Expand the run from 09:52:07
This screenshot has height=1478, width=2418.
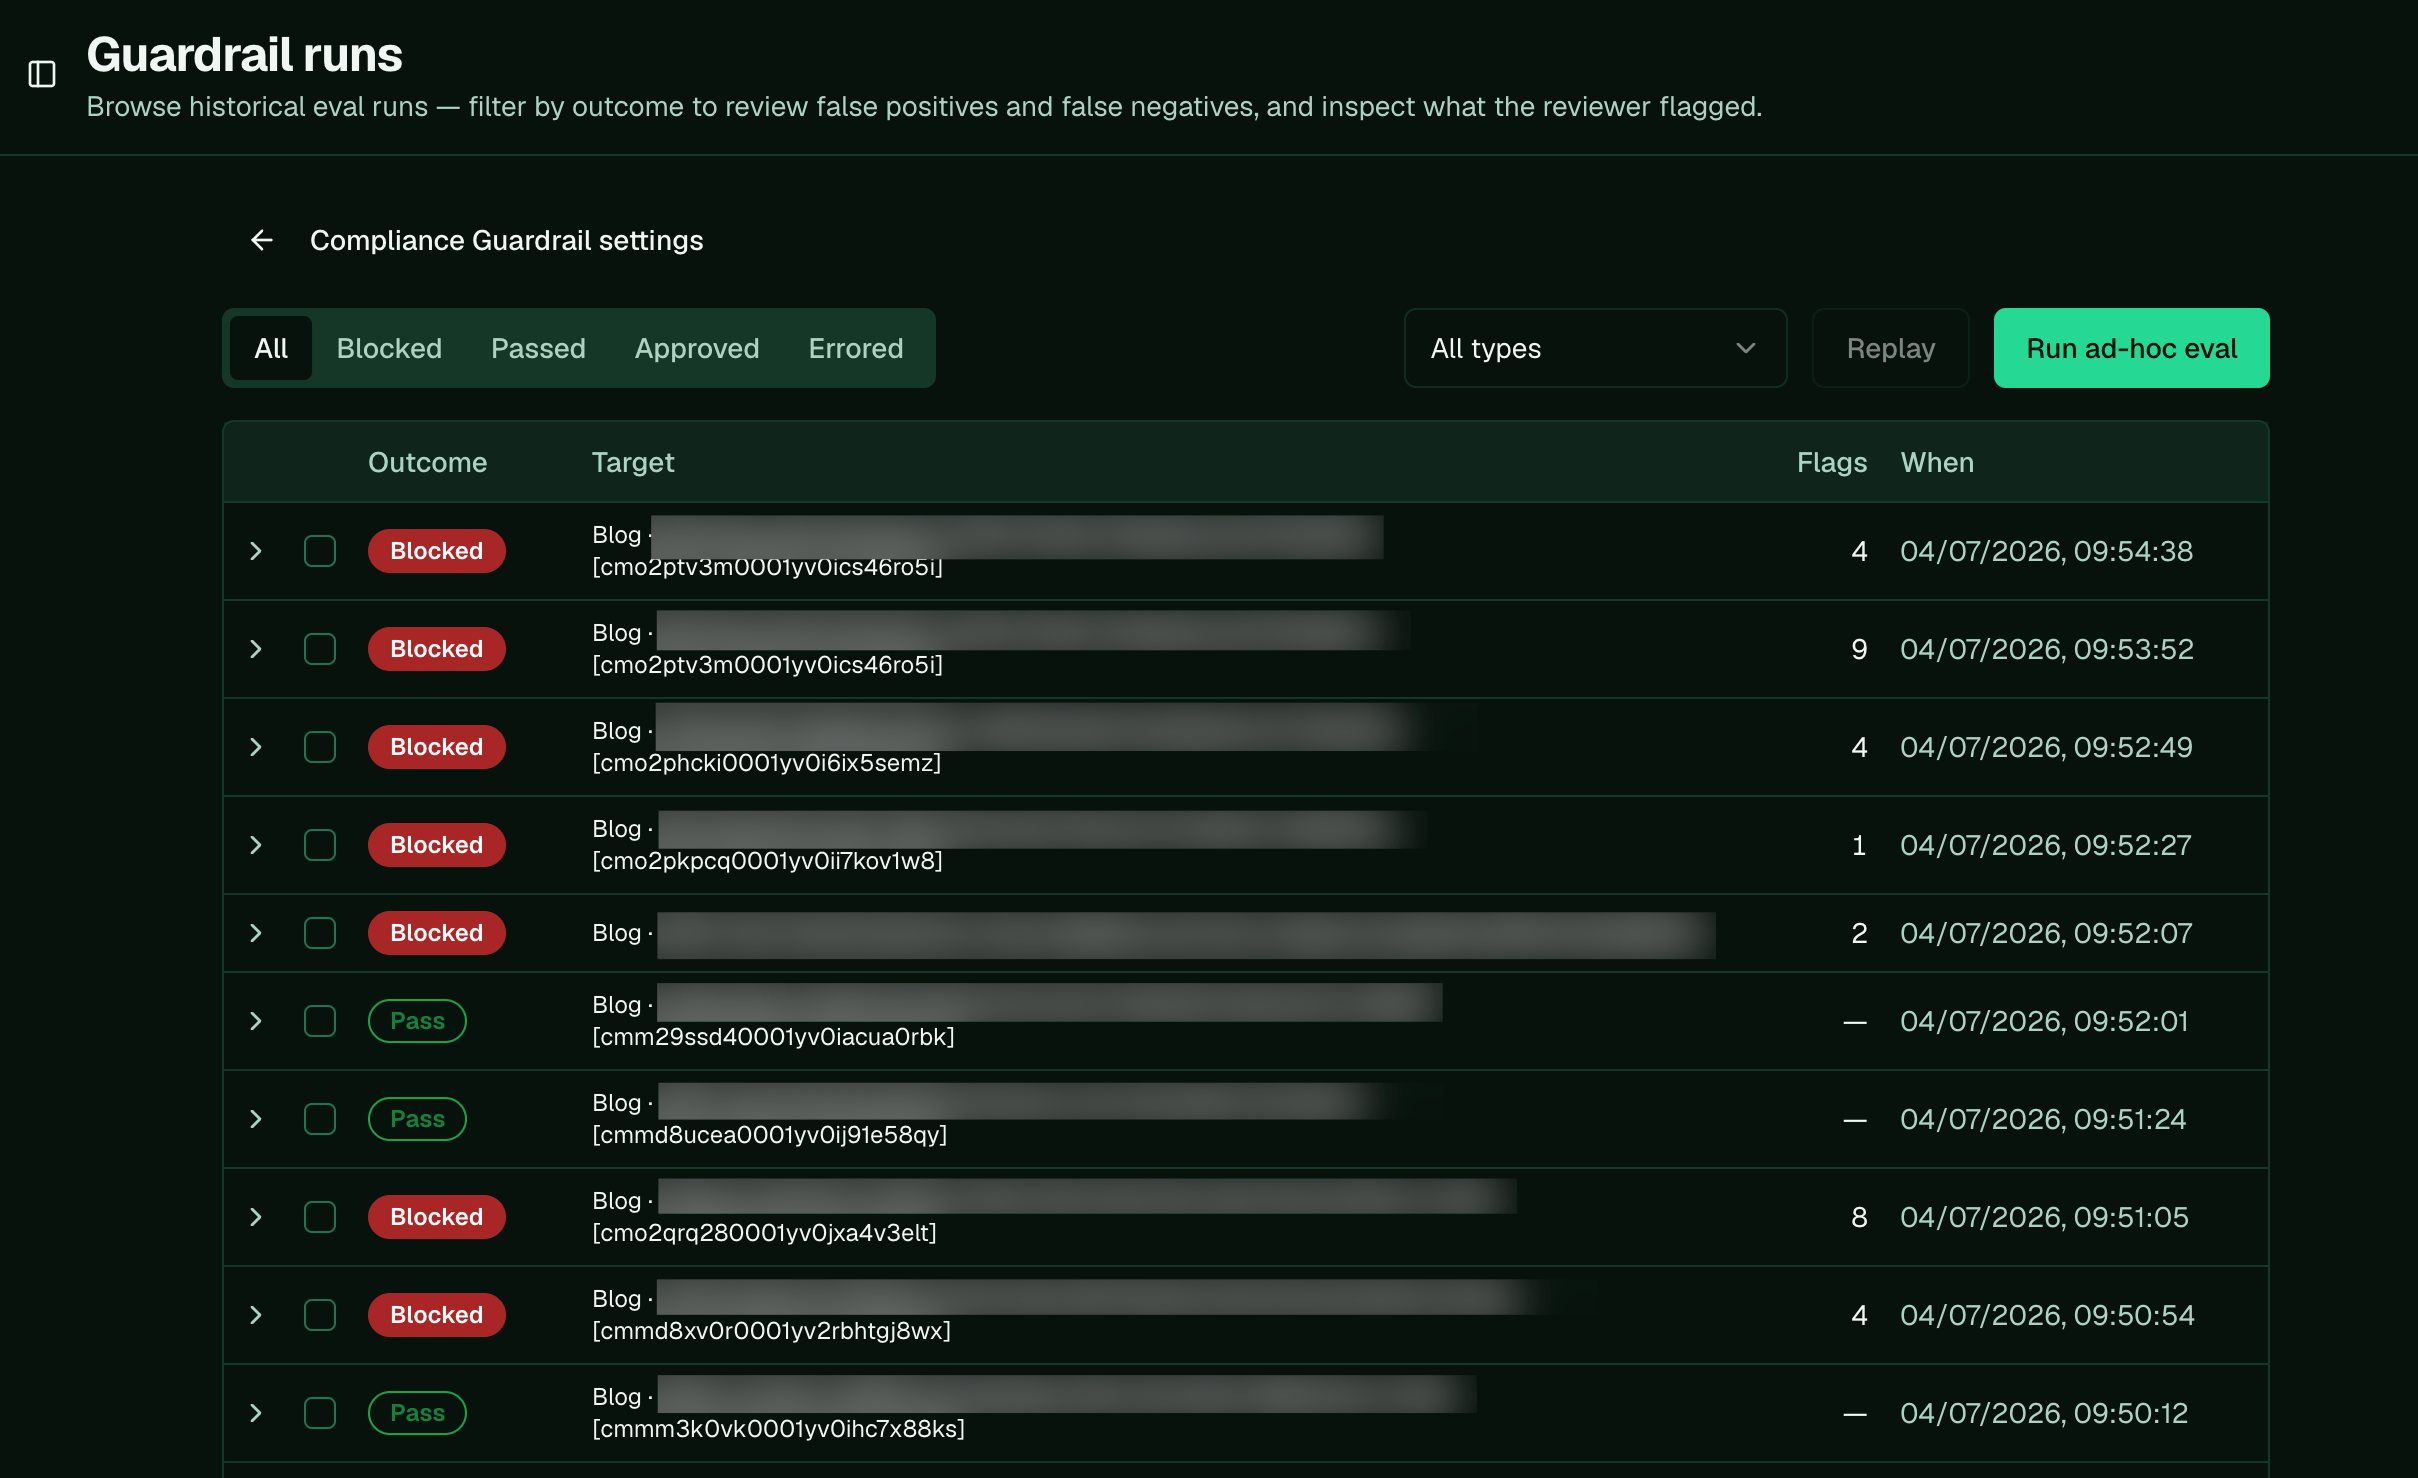click(256, 933)
